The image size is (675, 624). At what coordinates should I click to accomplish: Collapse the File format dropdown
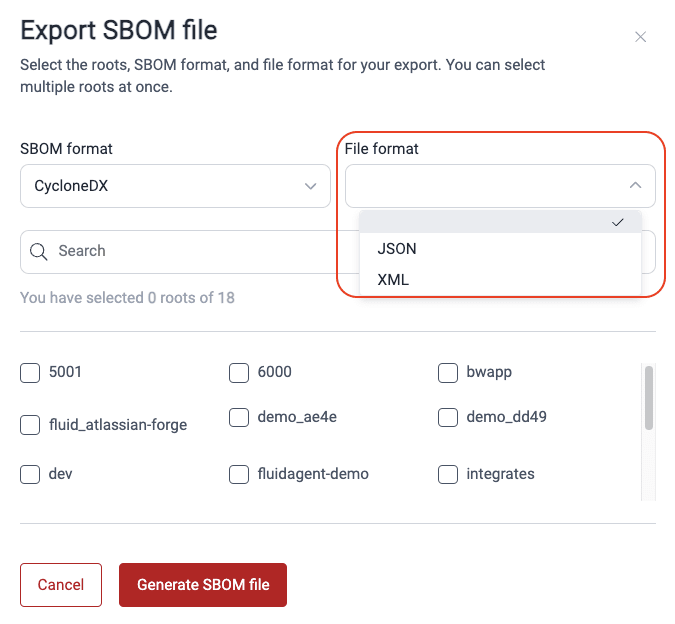click(500, 186)
